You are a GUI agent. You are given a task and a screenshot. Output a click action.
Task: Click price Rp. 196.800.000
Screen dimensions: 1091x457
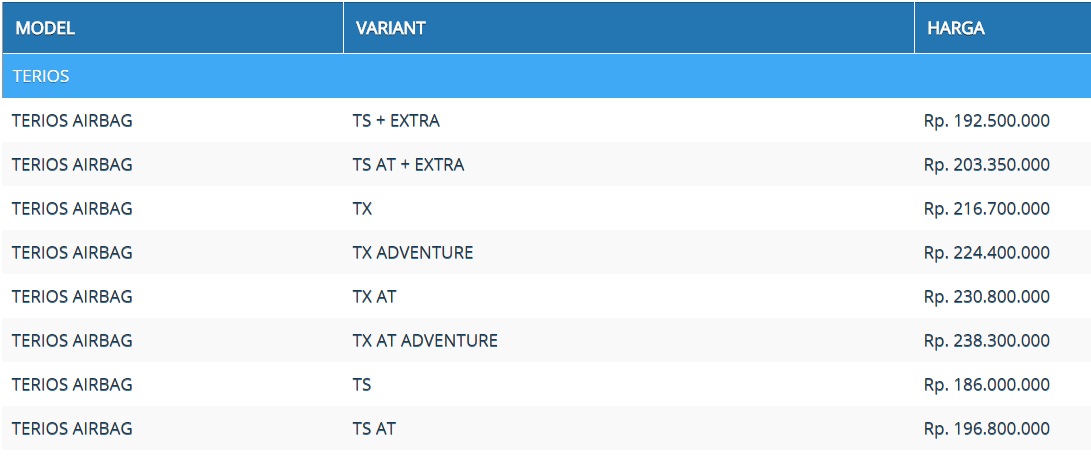coord(987,428)
